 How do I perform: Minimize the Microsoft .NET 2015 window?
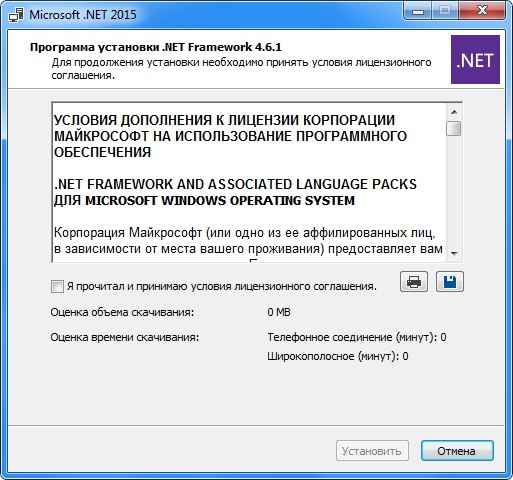418,11
